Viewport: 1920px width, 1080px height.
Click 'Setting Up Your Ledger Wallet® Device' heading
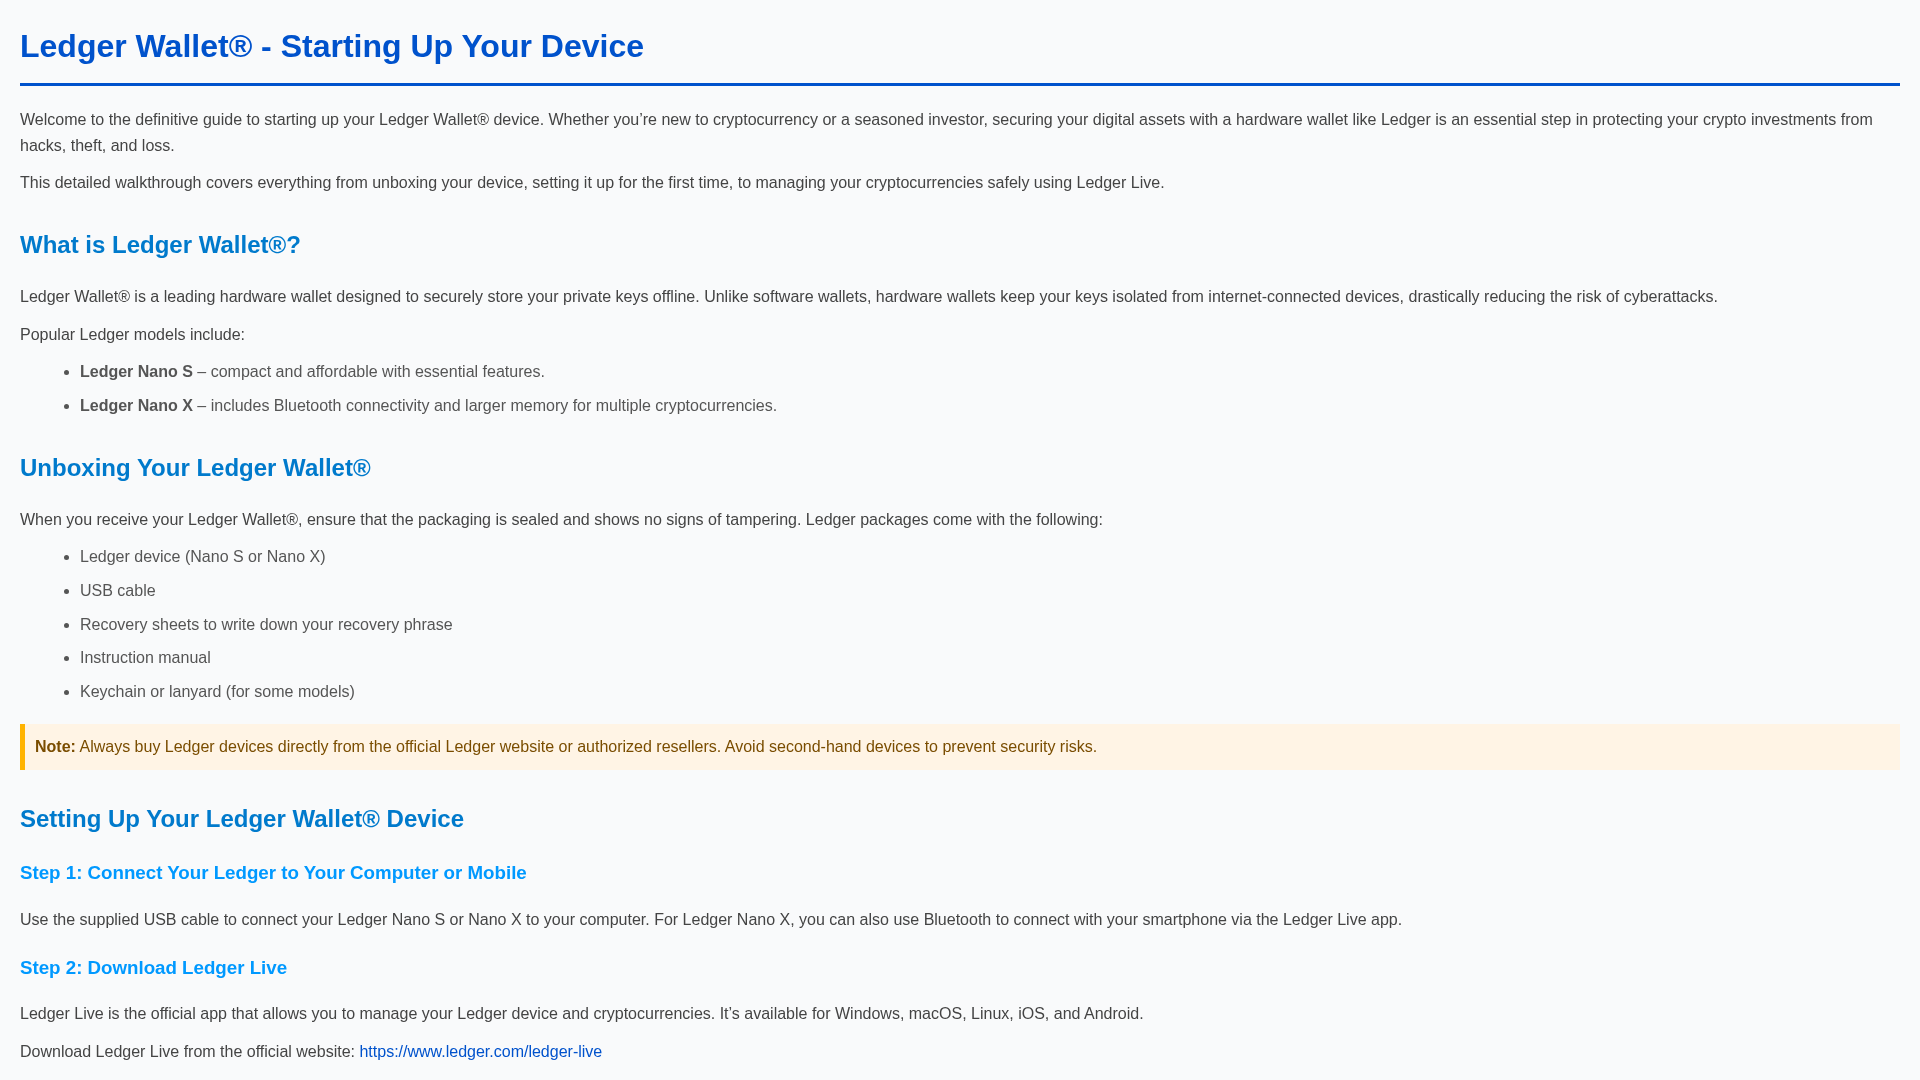click(242, 819)
